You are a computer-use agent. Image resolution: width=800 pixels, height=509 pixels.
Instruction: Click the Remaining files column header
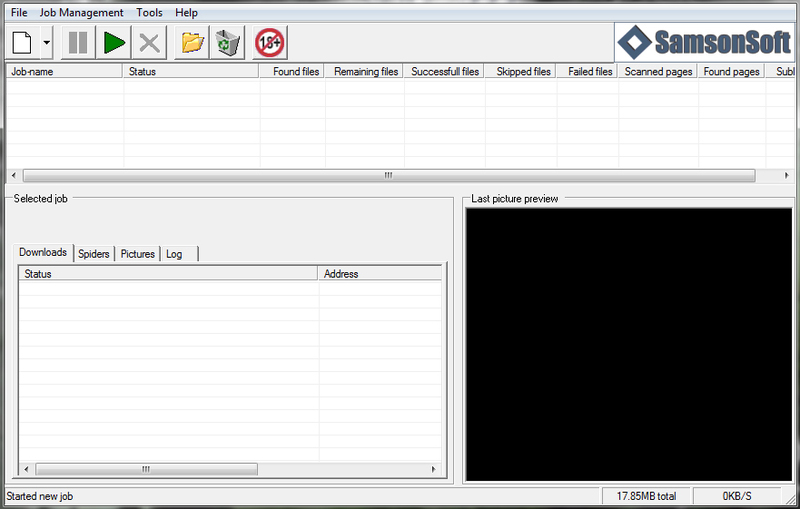[x=364, y=71]
